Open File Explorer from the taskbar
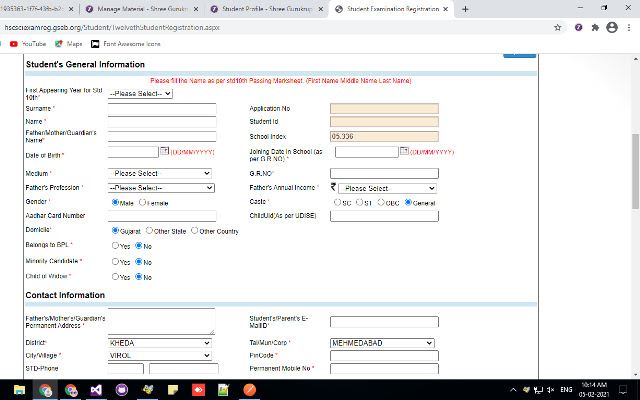The width and height of the screenshot is (640, 400). [x=19, y=390]
